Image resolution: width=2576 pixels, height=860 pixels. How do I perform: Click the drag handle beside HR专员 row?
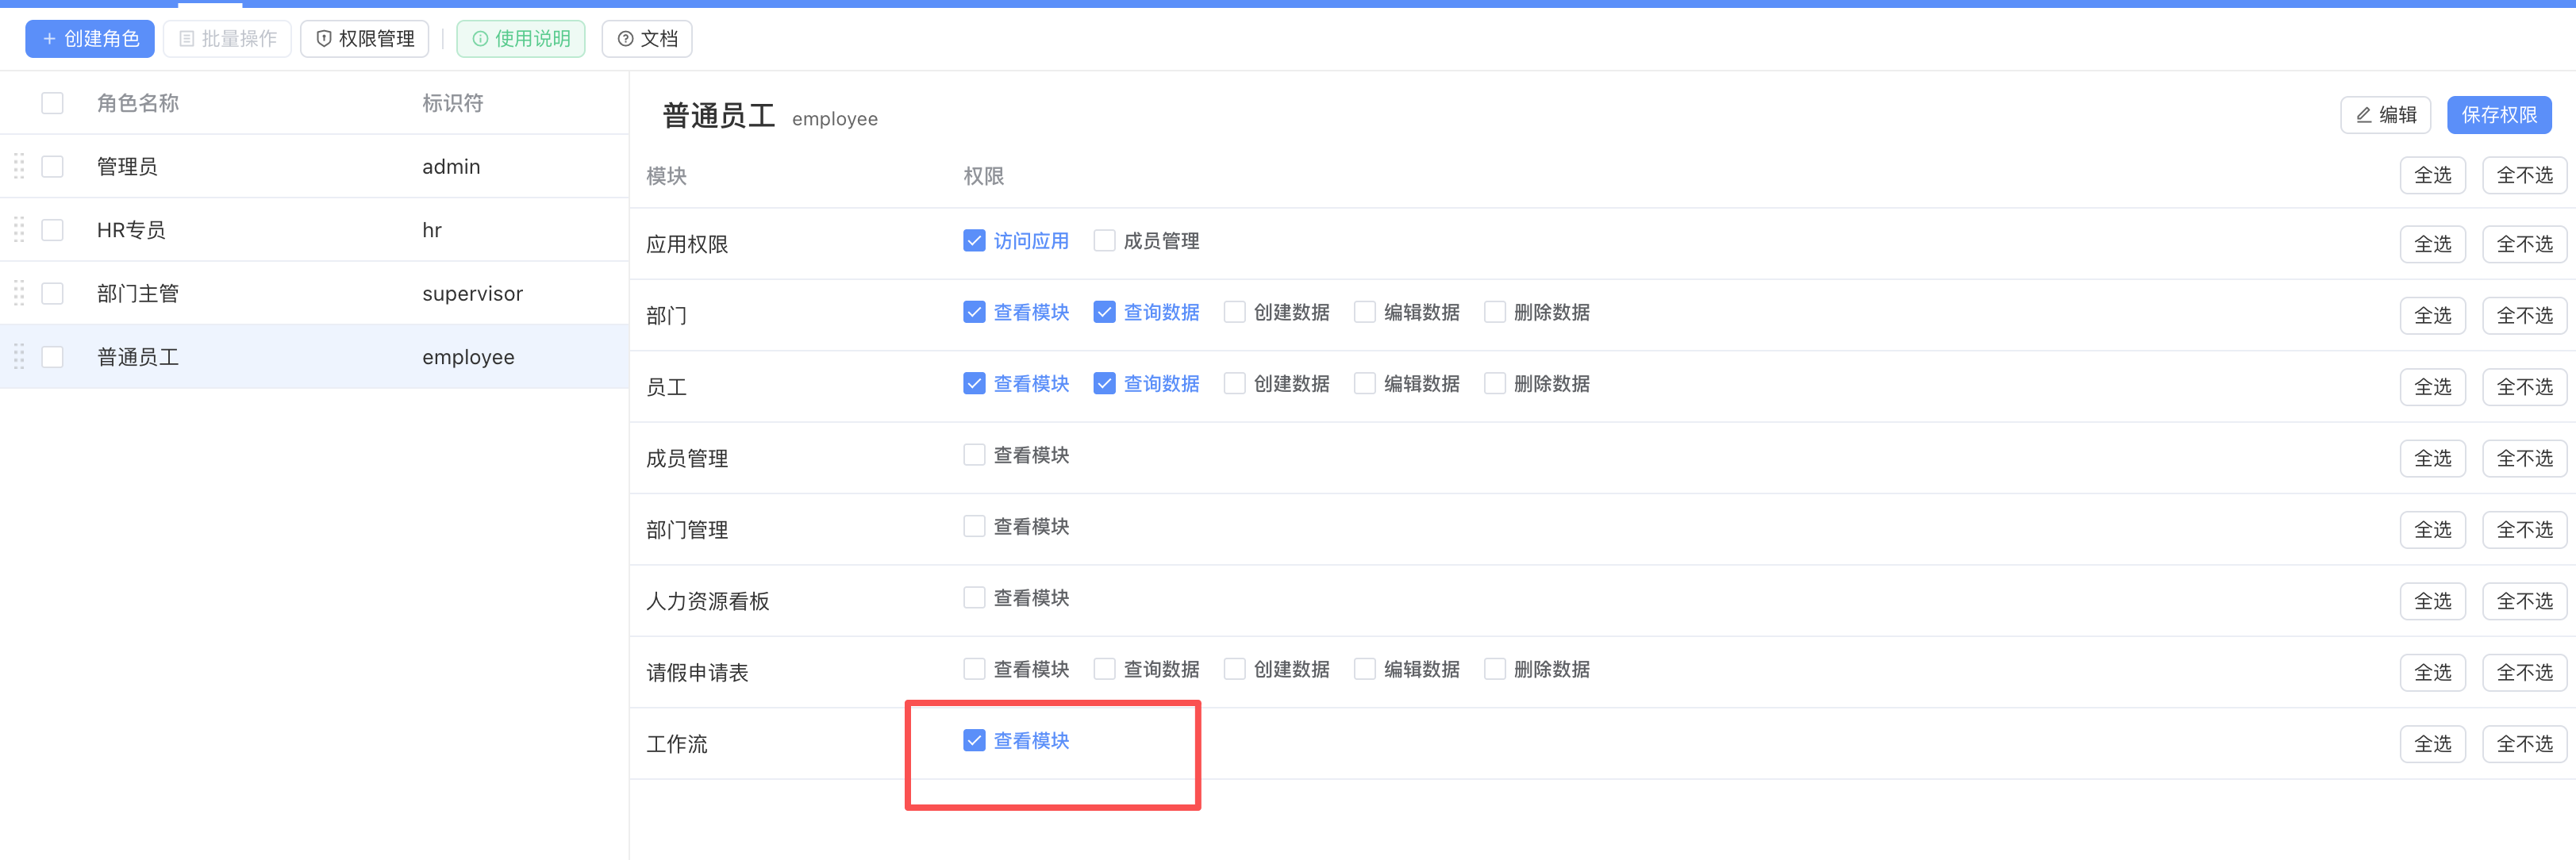(19, 230)
